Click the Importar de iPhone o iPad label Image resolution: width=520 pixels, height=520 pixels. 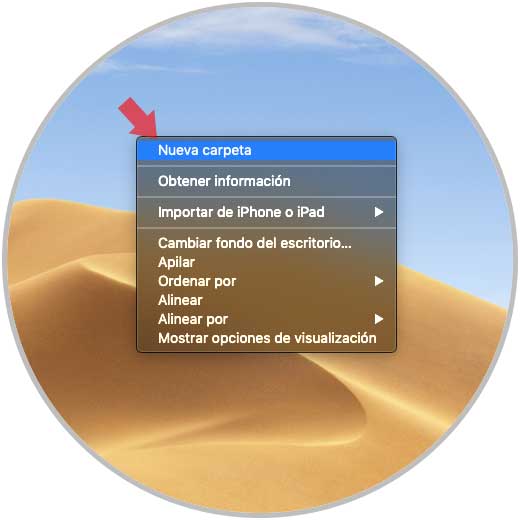click(x=241, y=212)
